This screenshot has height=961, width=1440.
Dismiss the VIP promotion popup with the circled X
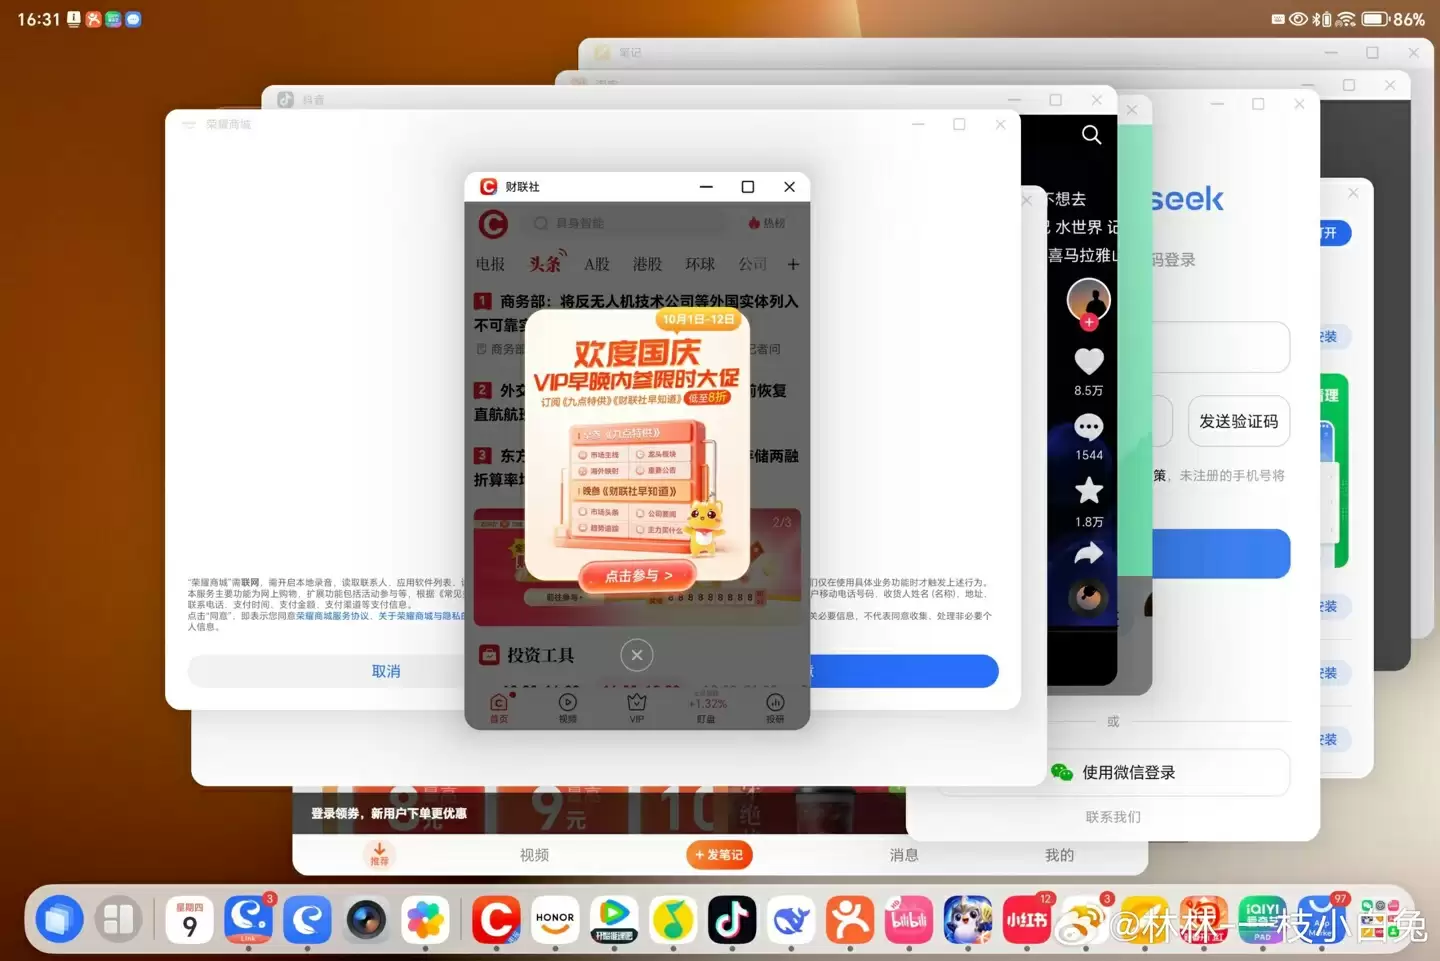(x=637, y=655)
